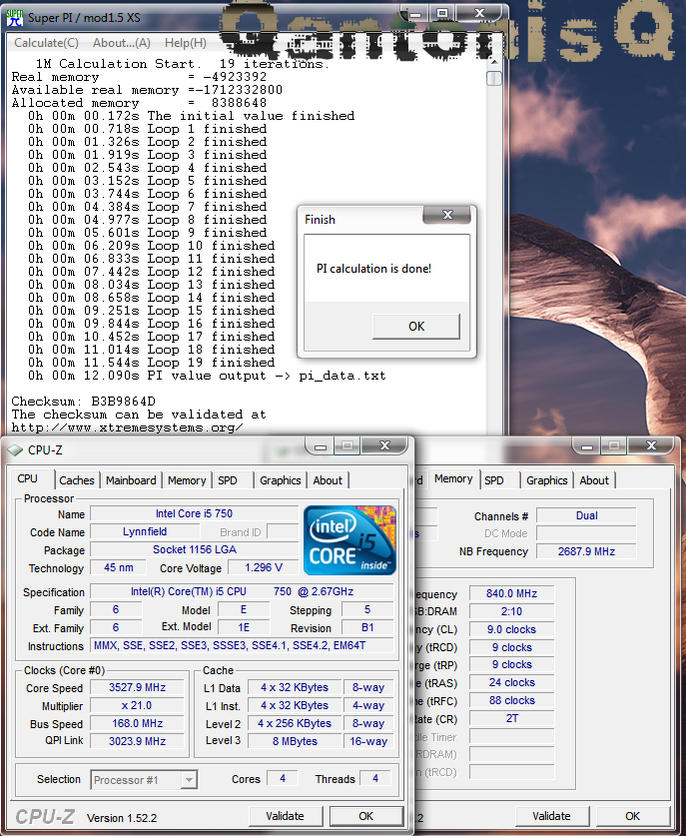Click Super PI scroll-up arrow

point(494,62)
